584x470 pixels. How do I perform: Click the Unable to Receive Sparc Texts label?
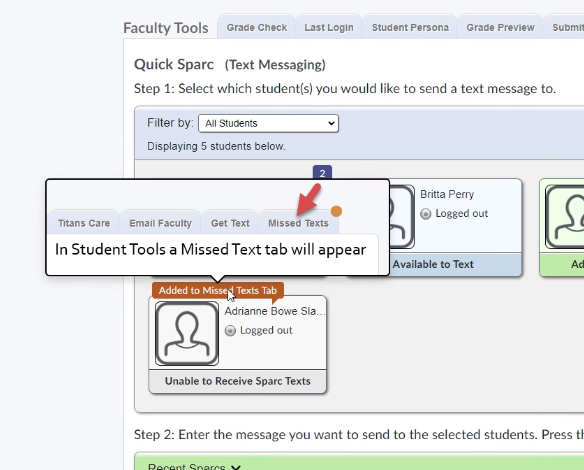pyautogui.click(x=238, y=381)
